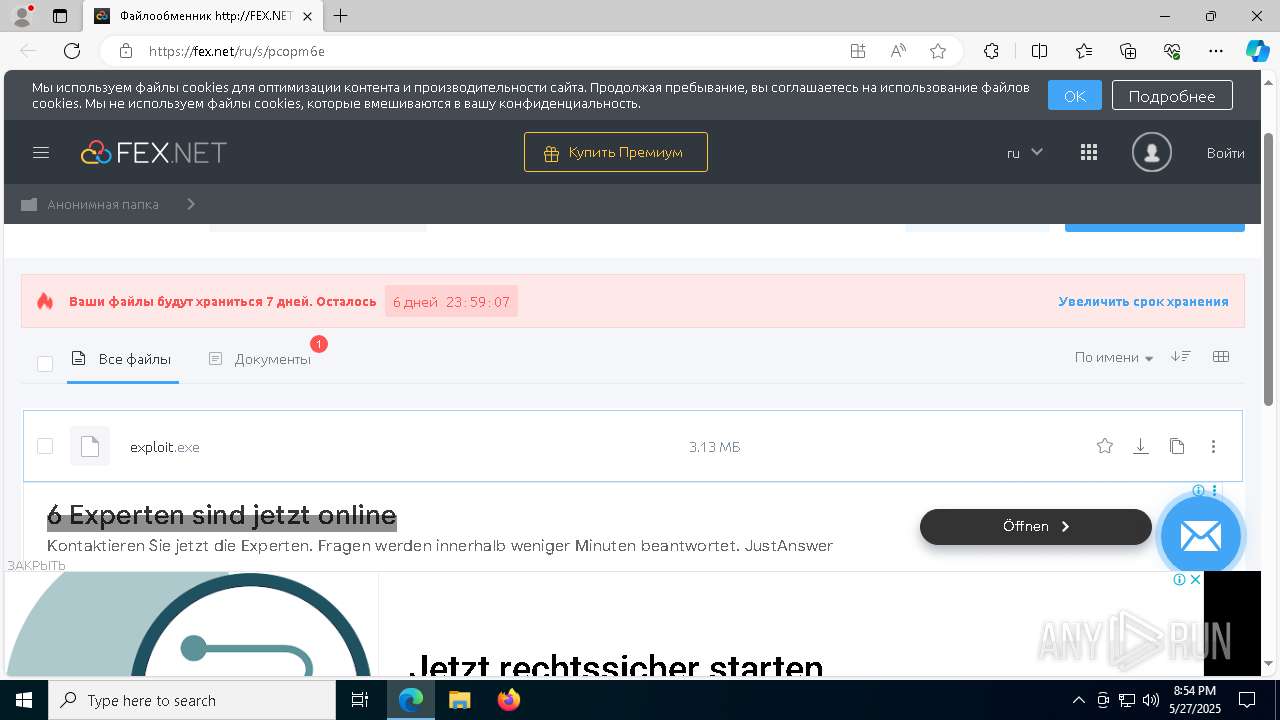This screenshot has height=720, width=1280.
Task: Open Task View on taskbar
Action: tap(360, 700)
